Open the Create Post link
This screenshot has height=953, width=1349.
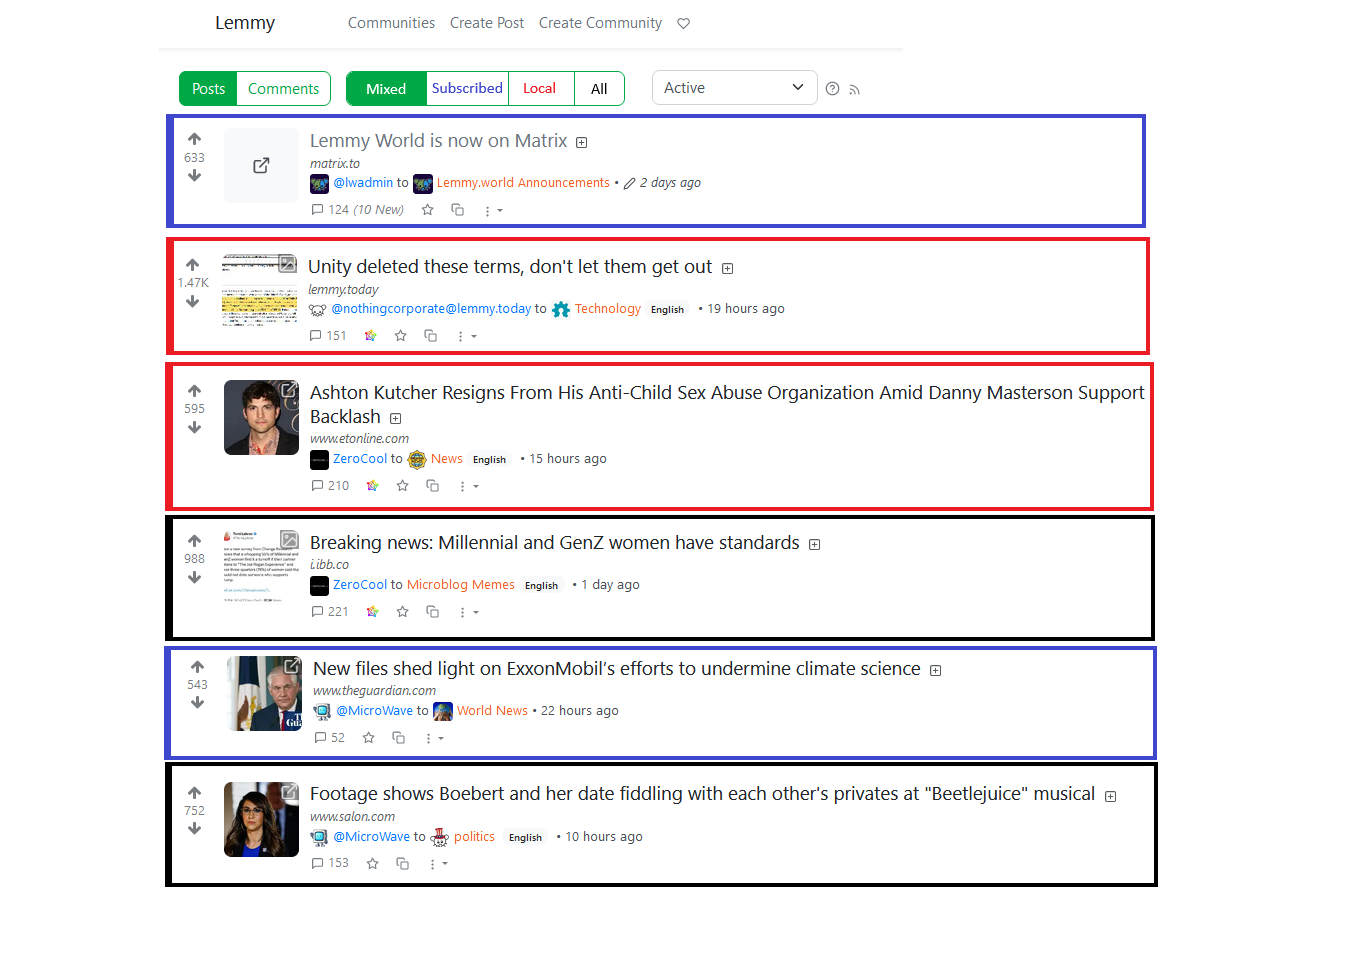[487, 23]
